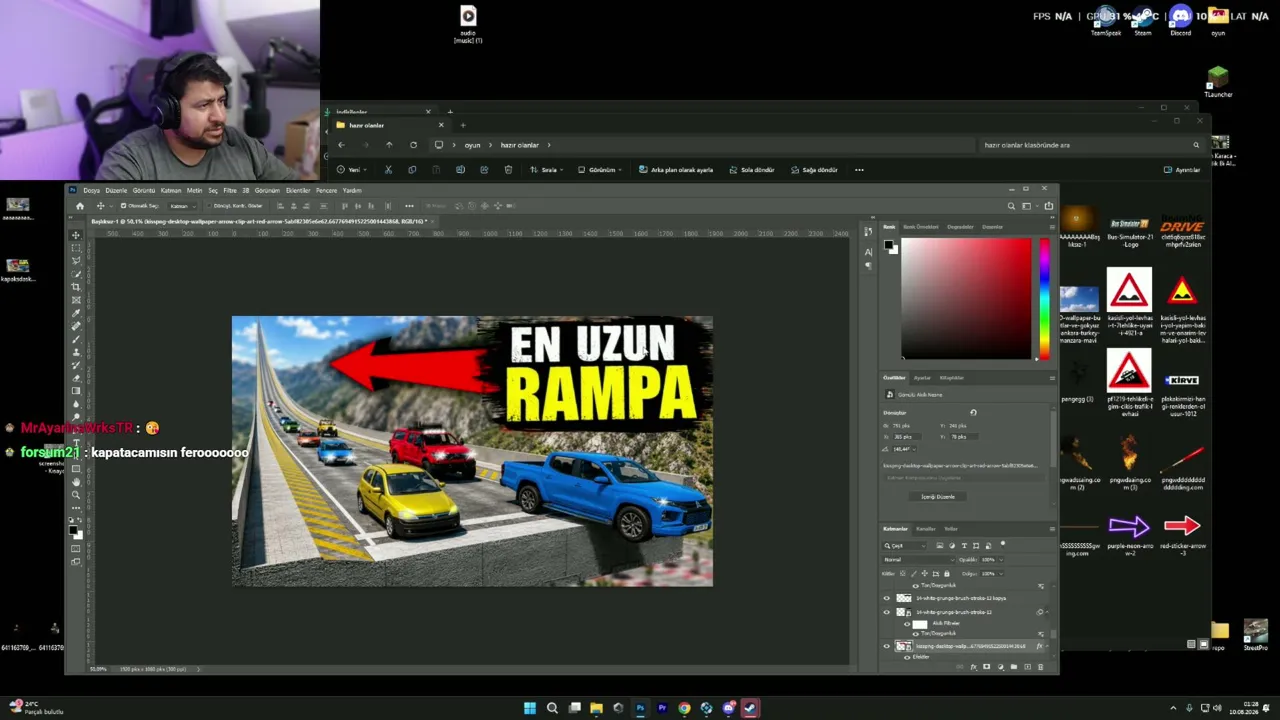Toggle Akıllı Filtreler visibility eye
Screen dimensions: 1280x720
907,624
